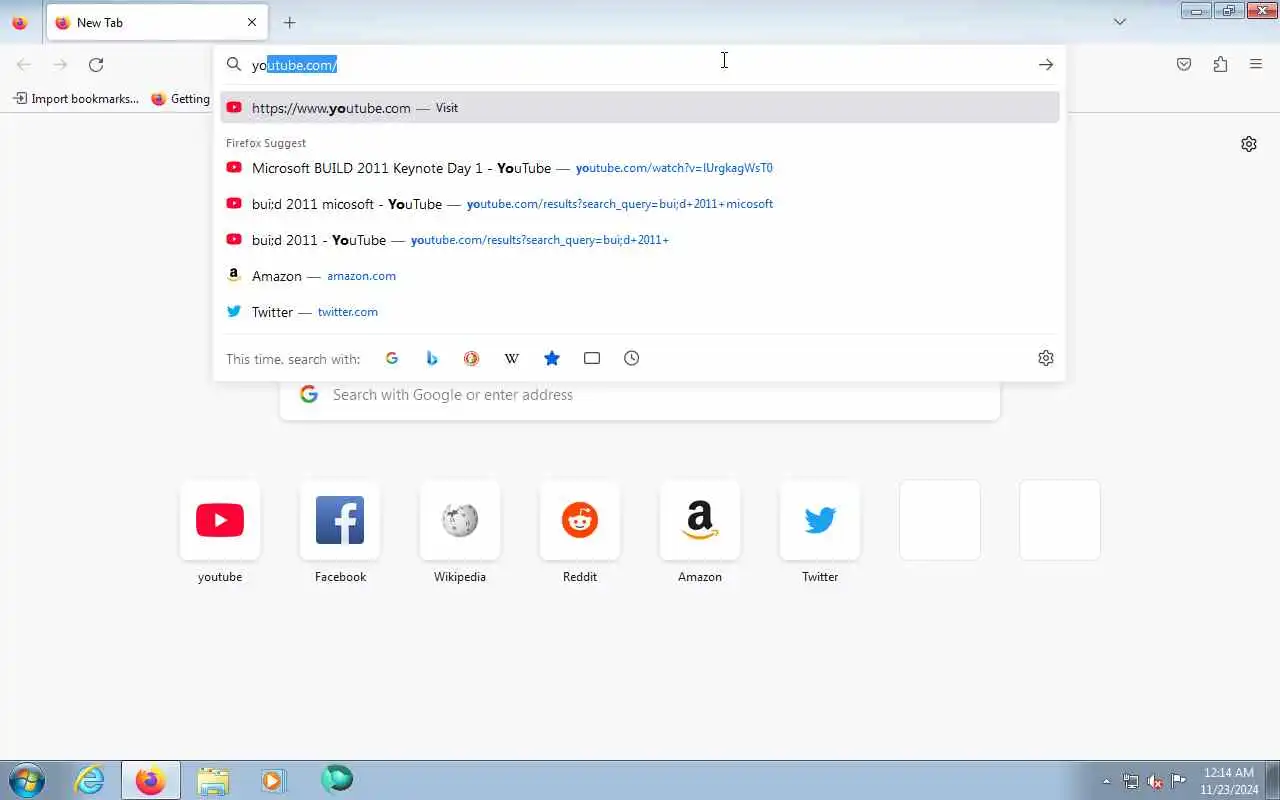Click the Firefox View icon
Screen dimensions: 1280x800
19,22
